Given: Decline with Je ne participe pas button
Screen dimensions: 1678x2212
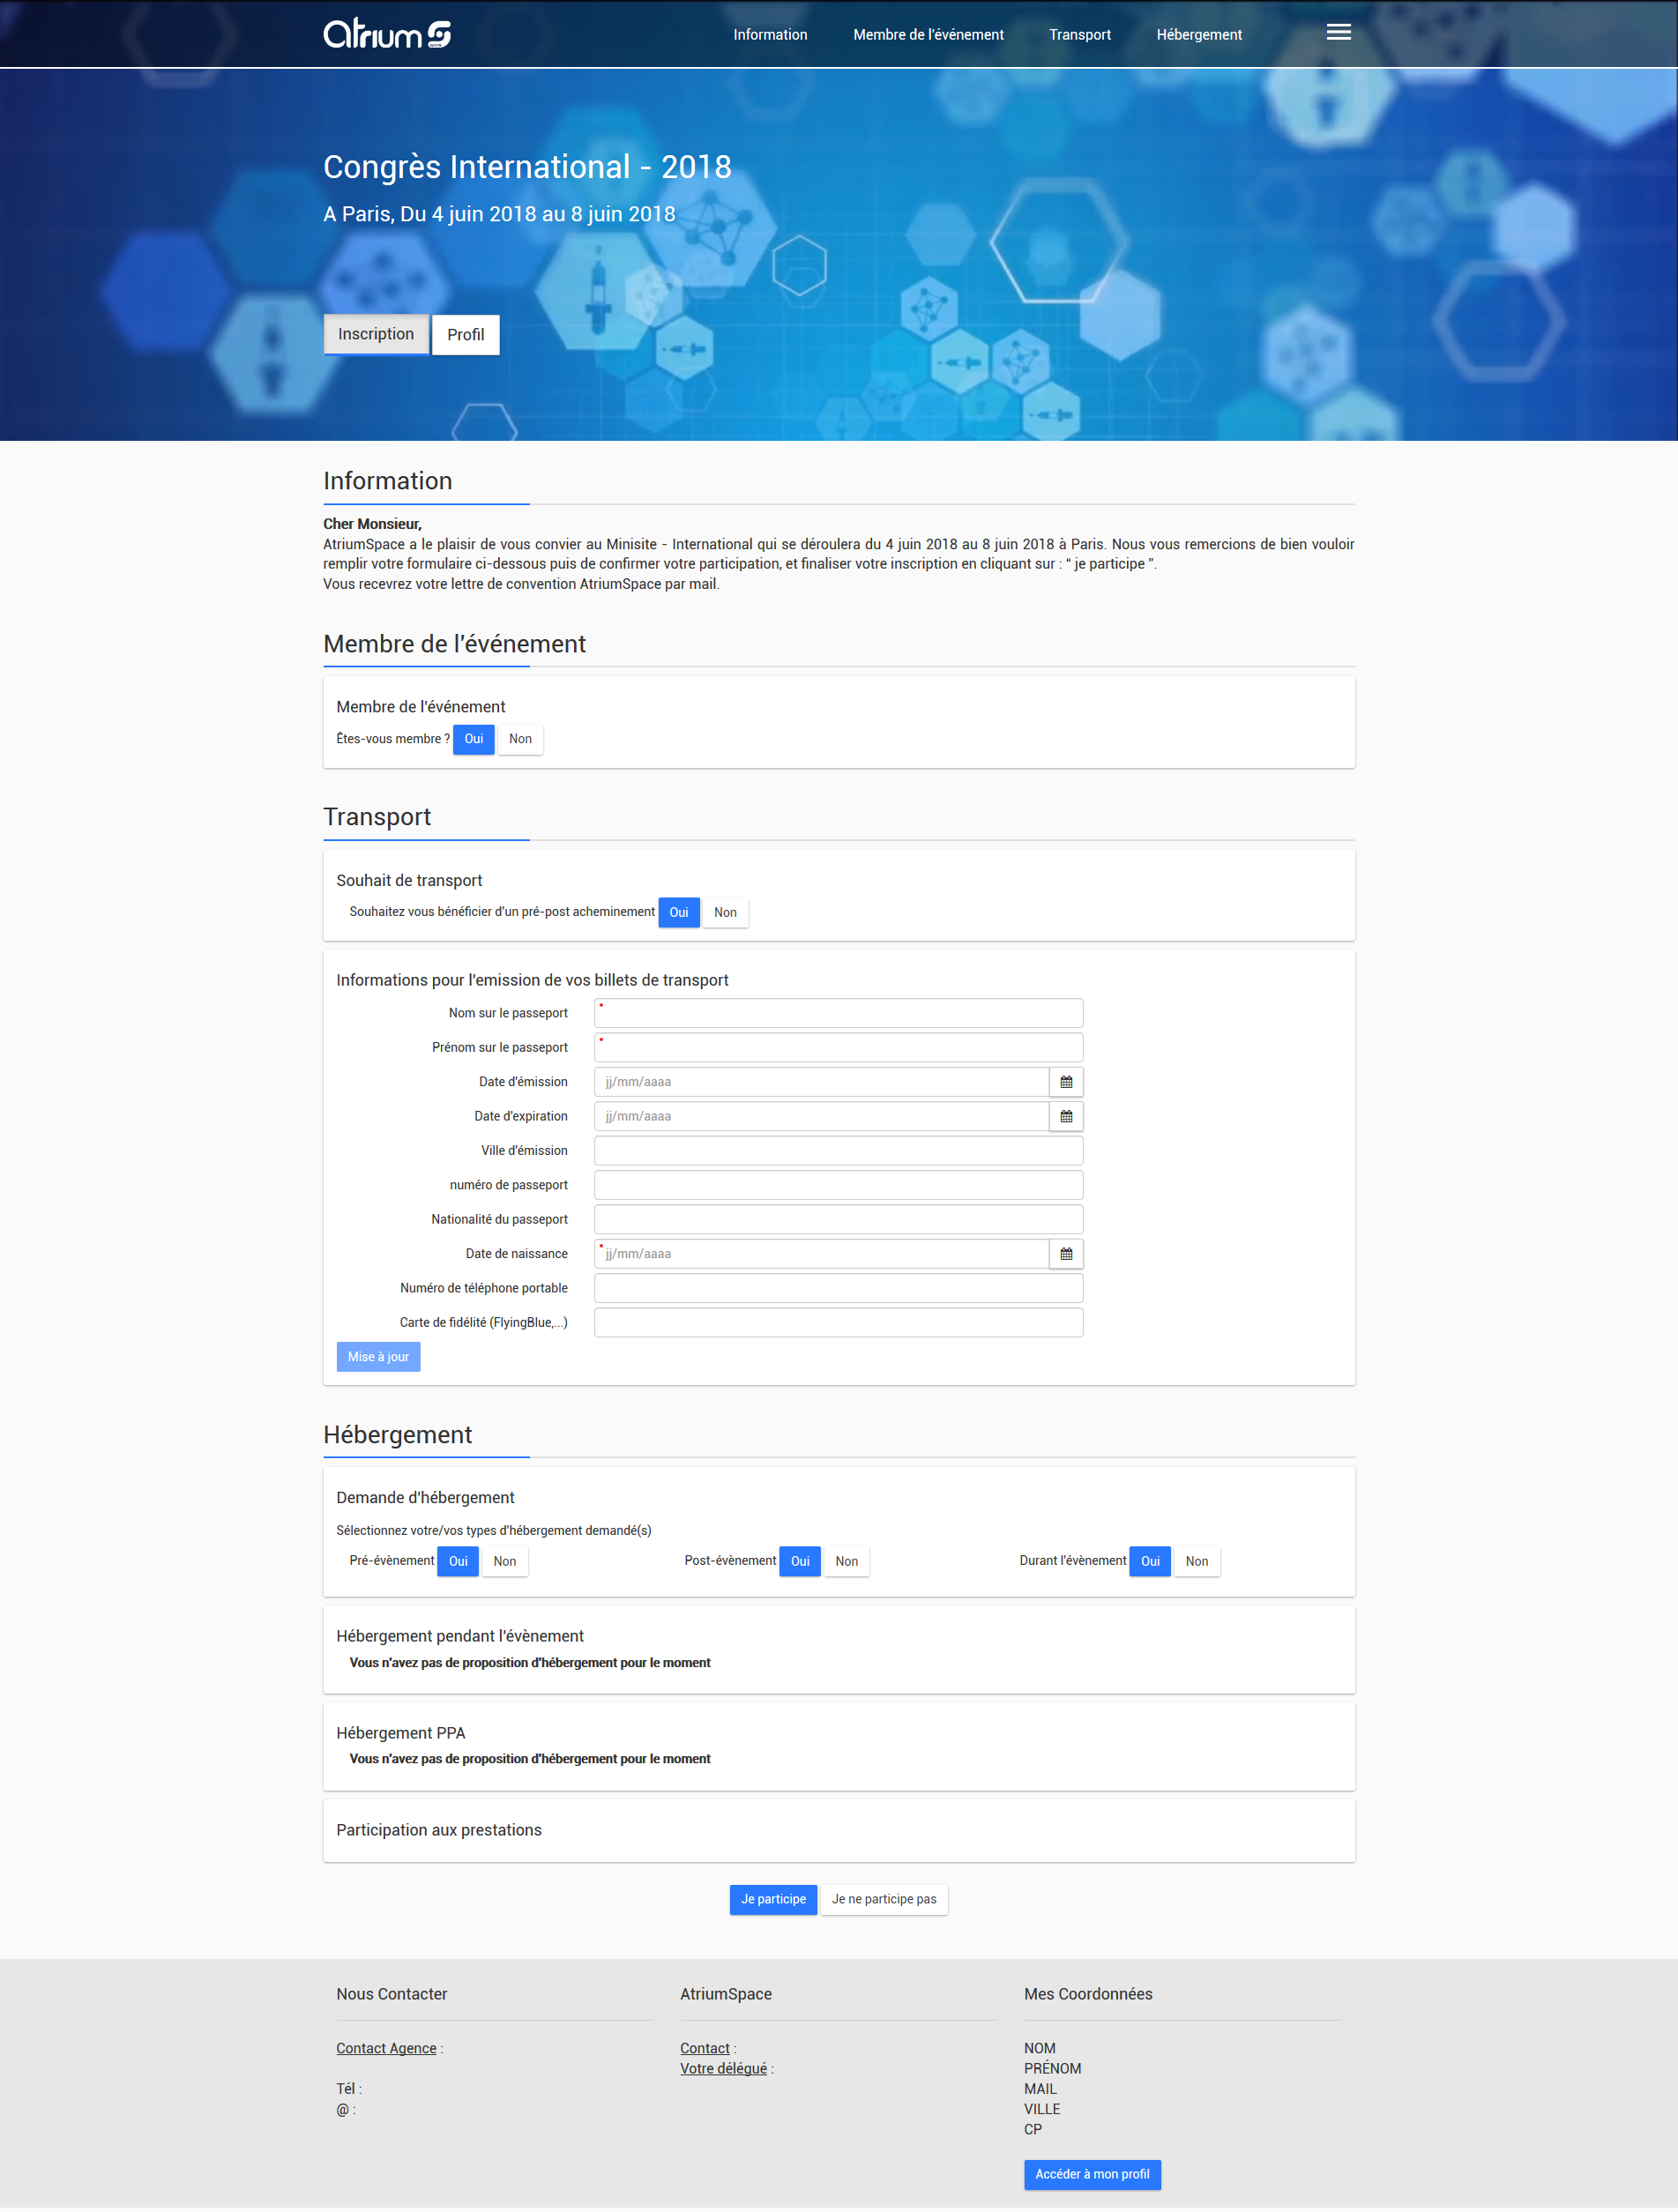Looking at the screenshot, I should pyautogui.click(x=884, y=1899).
